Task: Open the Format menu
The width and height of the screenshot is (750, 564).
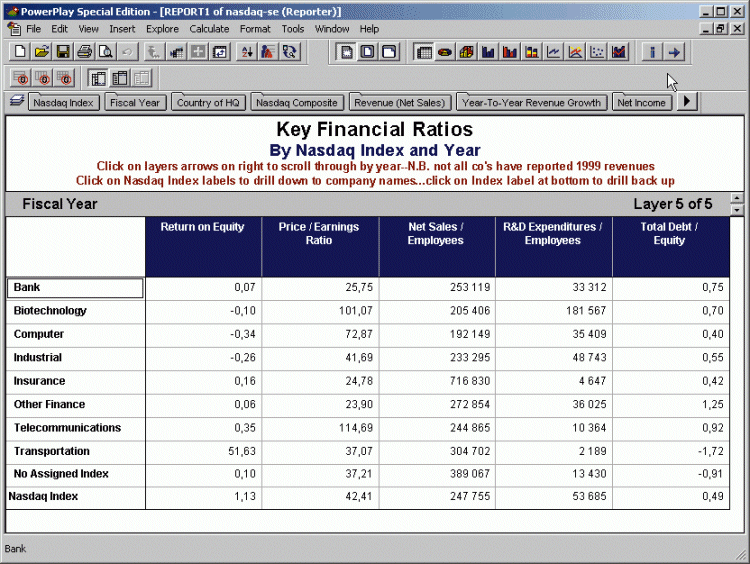Action: point(255,29)
